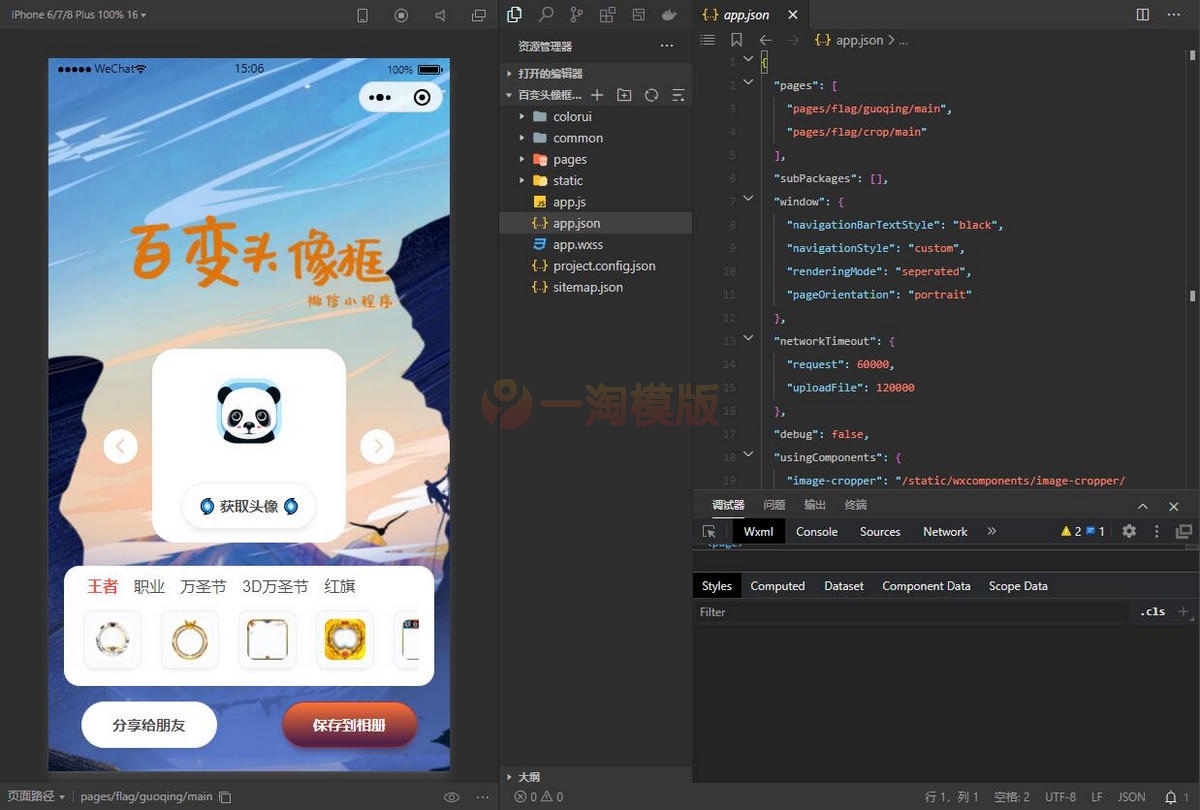Open the iPhone 6/7/8 Plus device dropdown
Screen dimensions: 1200x810
pyautogui.click(x=78, y=15)
